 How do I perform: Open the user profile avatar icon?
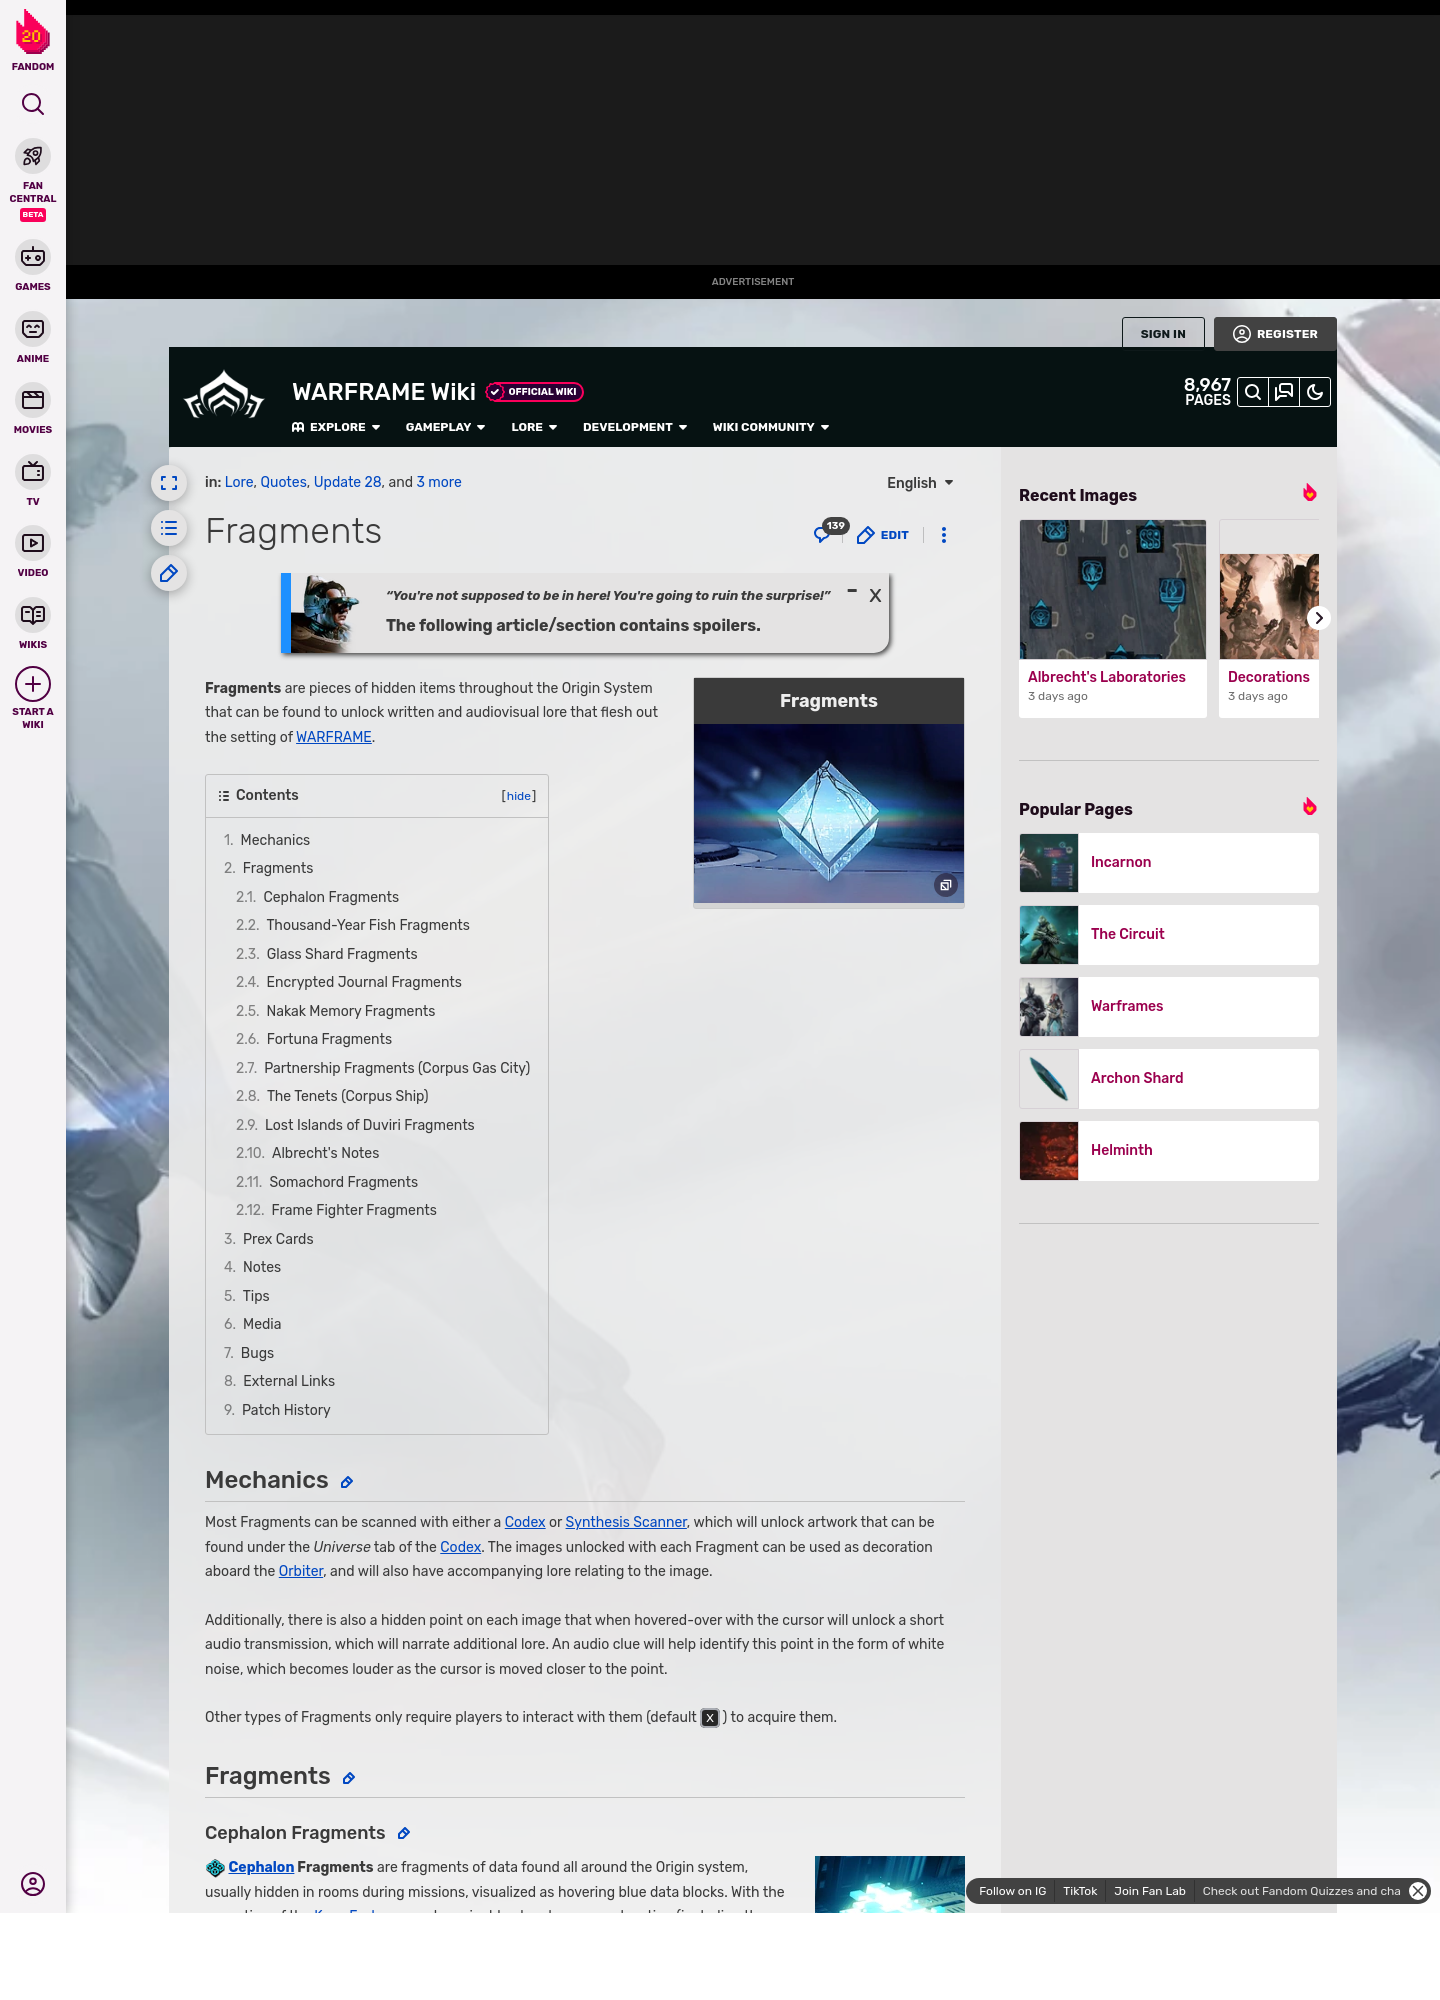click(x=33, y=1884)
